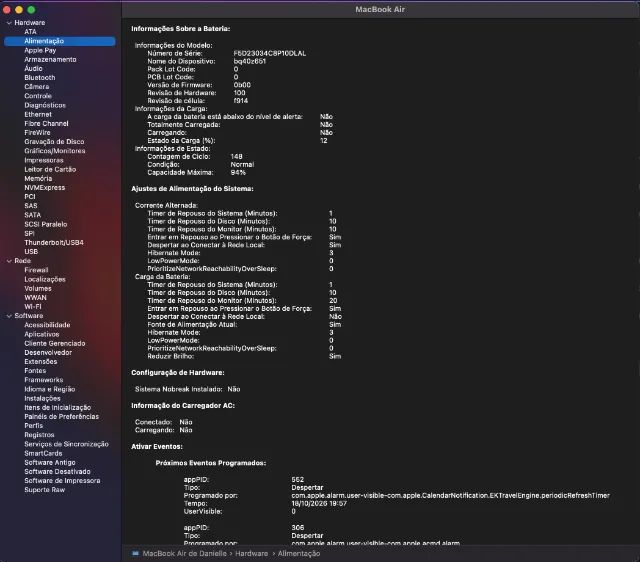Open Acessibilidade under Software
The image size is (640, 562).
coord(47,325)
